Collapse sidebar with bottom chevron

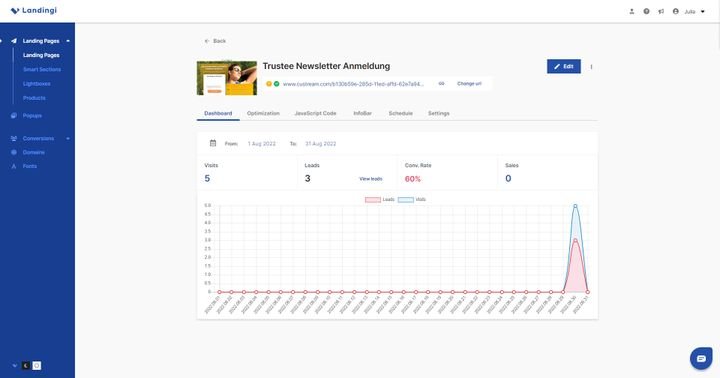pyautogui.click(x=15, y=366)
